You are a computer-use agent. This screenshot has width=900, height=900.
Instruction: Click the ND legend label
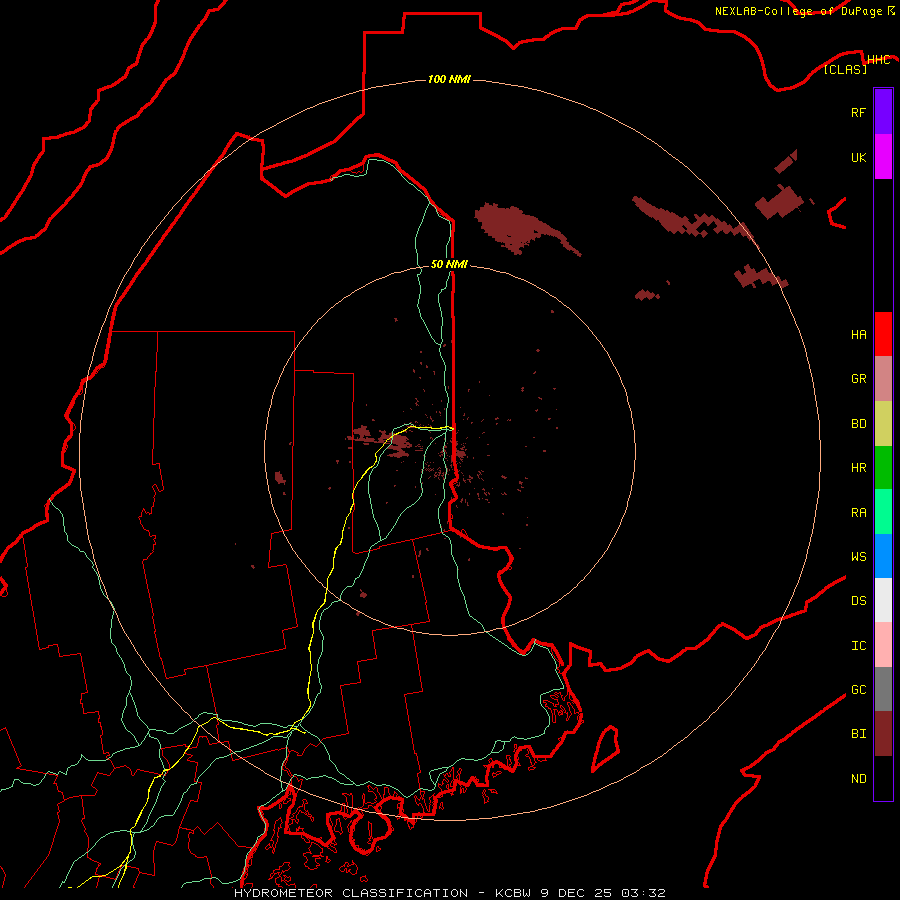(858, 779)
